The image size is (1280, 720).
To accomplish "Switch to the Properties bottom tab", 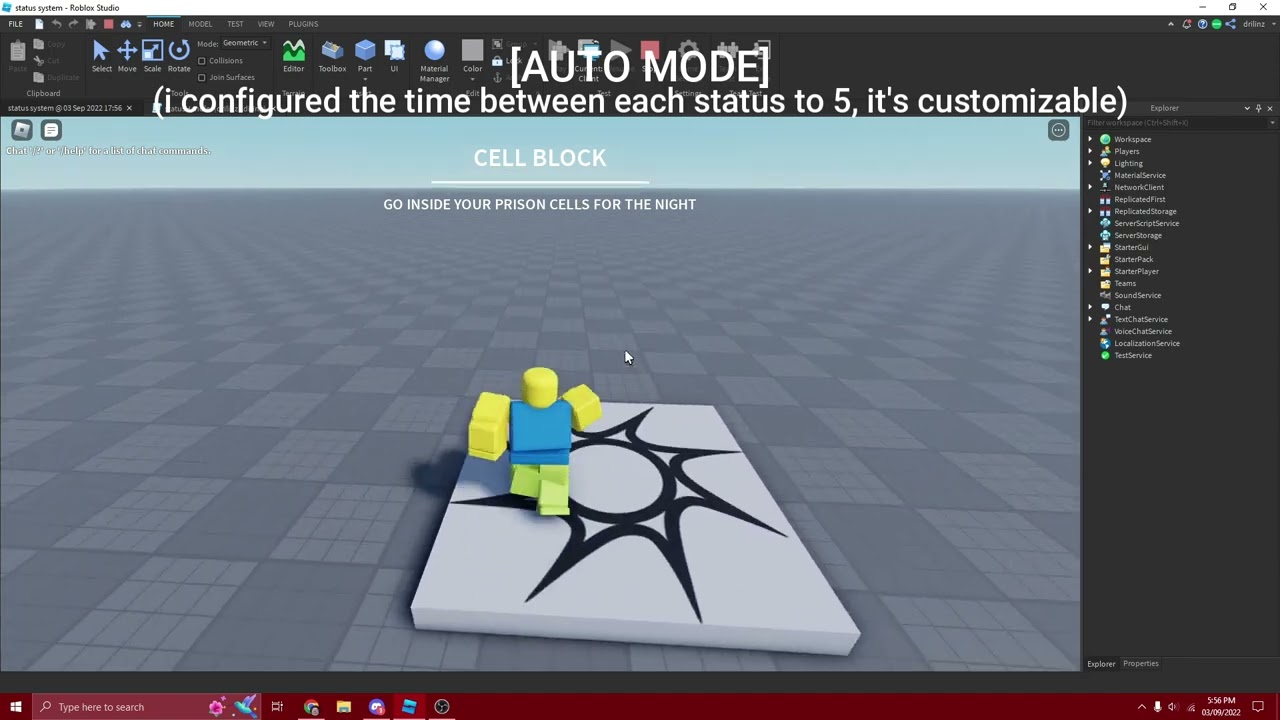I will (1140, 663).
